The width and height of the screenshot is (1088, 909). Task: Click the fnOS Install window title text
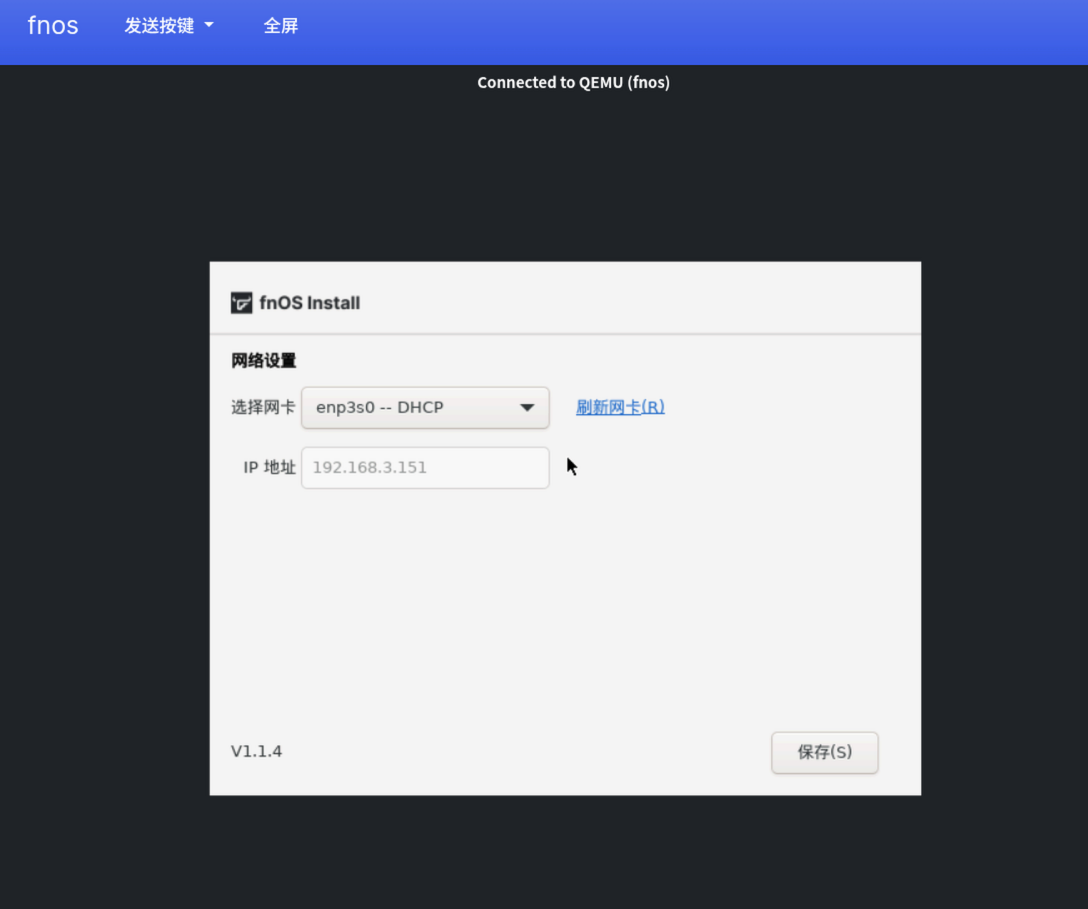click(309, 303)
